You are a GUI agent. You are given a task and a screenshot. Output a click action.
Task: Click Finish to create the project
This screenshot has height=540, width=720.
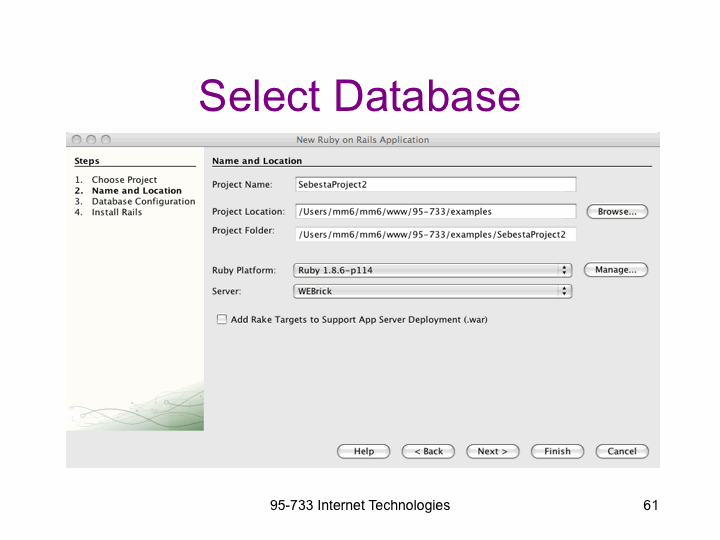tap(557, 451)
